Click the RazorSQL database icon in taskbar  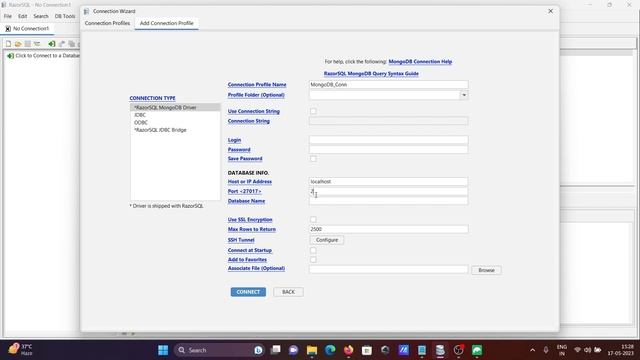pyautogui.click(x=440, y=350)
